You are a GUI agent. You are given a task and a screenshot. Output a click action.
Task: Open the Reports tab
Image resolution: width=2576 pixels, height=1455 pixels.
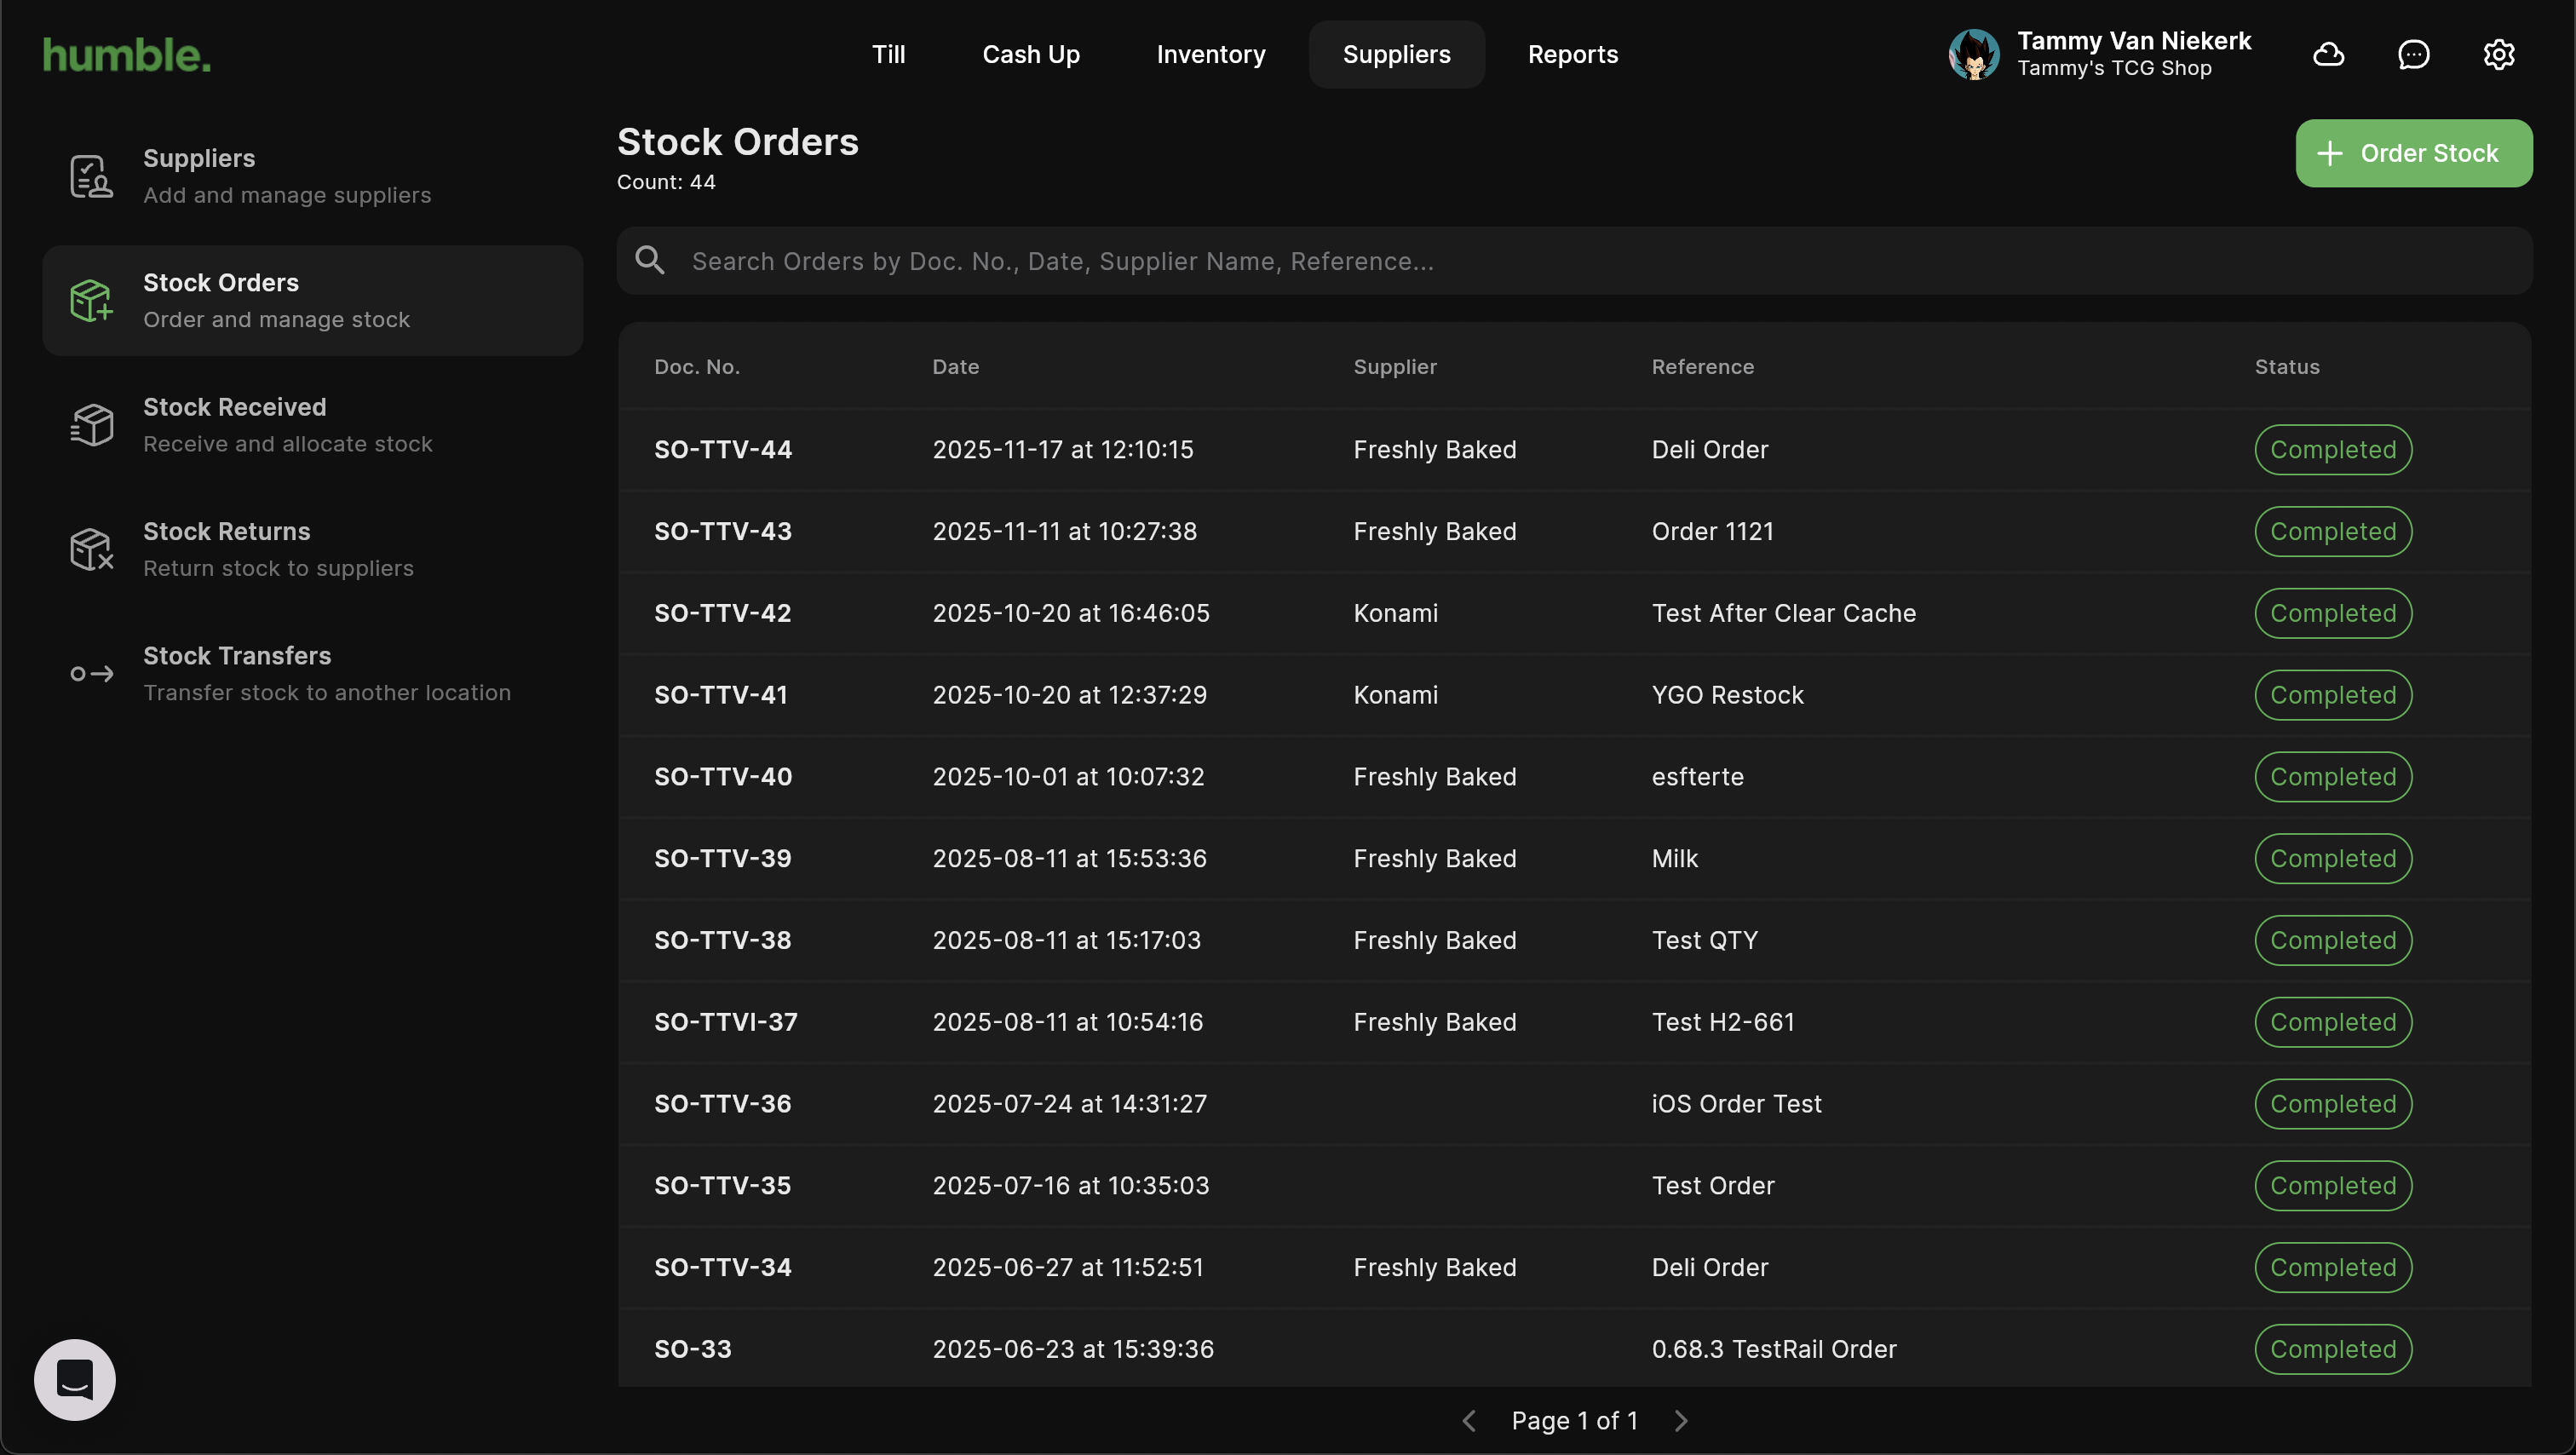(1572, 54)
